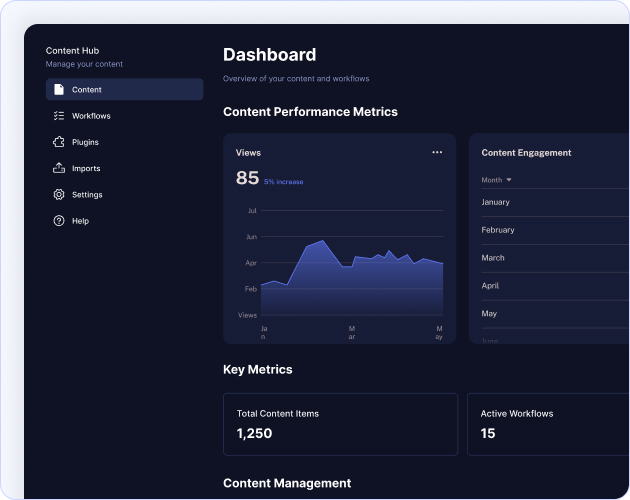Click the 5% increase label
The image size is (630, 500).
pos(283,182)
